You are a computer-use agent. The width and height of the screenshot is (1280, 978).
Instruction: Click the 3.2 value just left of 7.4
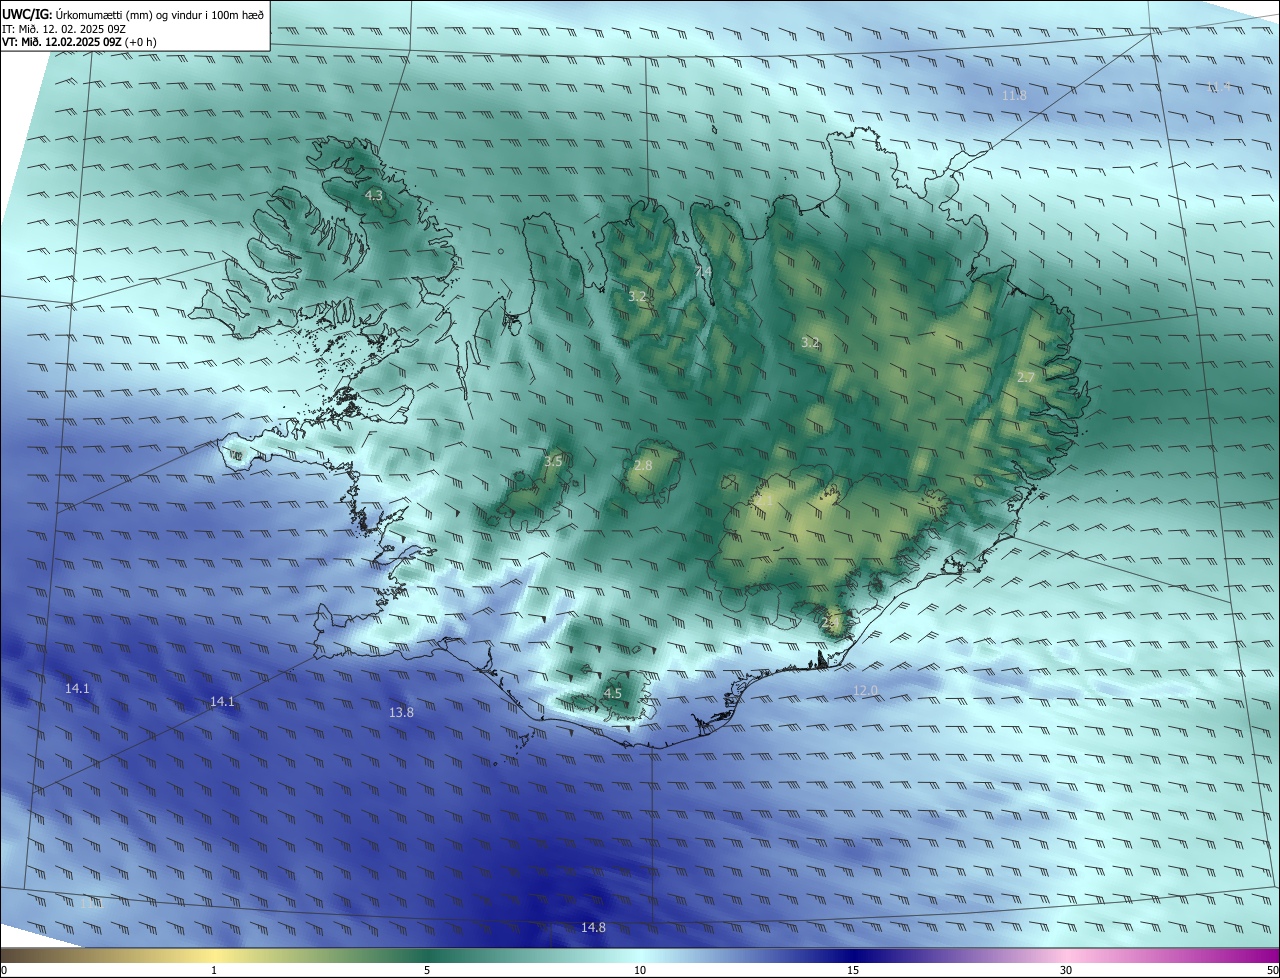click(638, 297)
